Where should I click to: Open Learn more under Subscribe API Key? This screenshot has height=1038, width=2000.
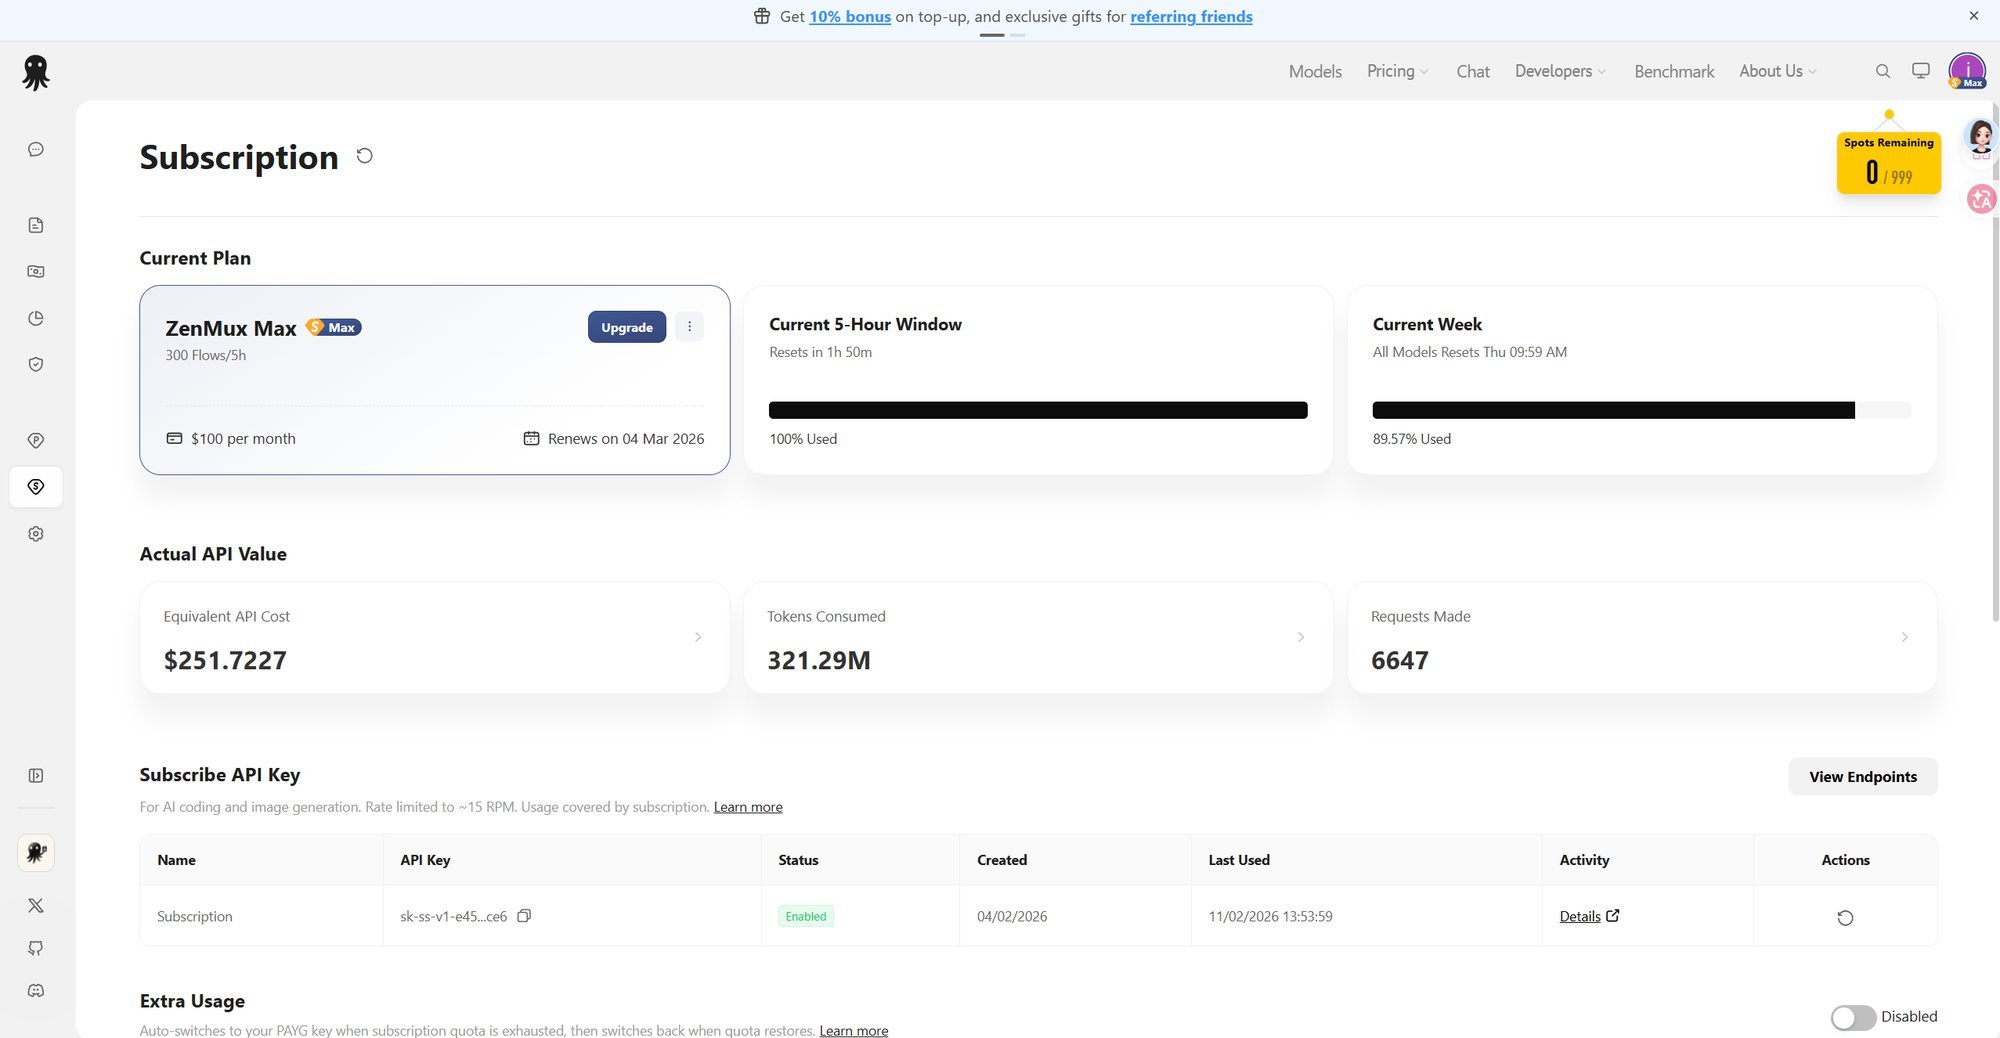tap(748, 807)
